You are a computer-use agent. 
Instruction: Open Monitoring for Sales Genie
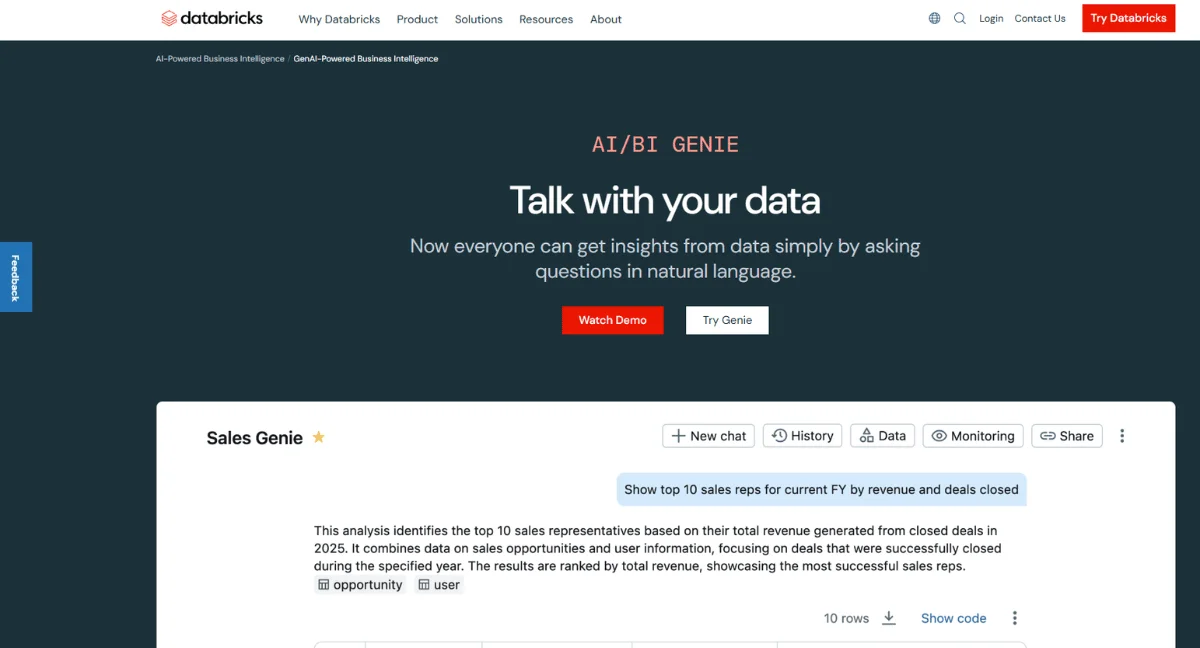click(972, 435)
